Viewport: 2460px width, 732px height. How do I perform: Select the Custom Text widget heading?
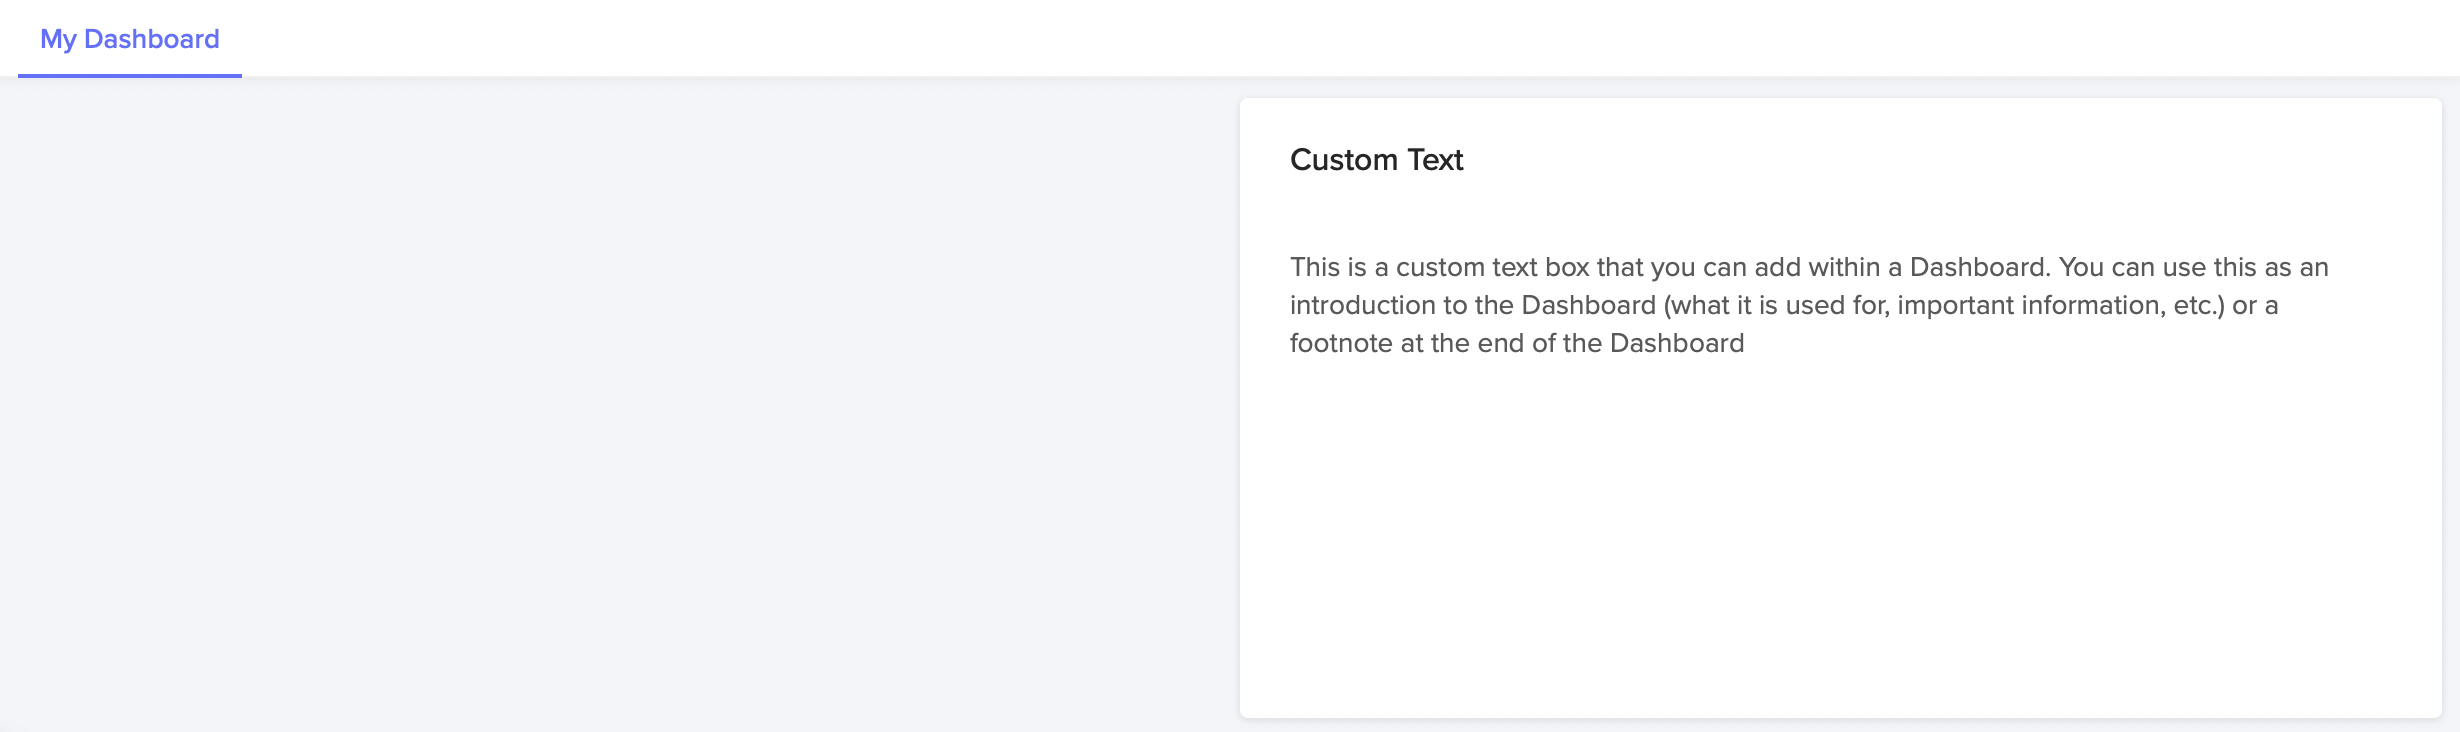(1376, 160)
